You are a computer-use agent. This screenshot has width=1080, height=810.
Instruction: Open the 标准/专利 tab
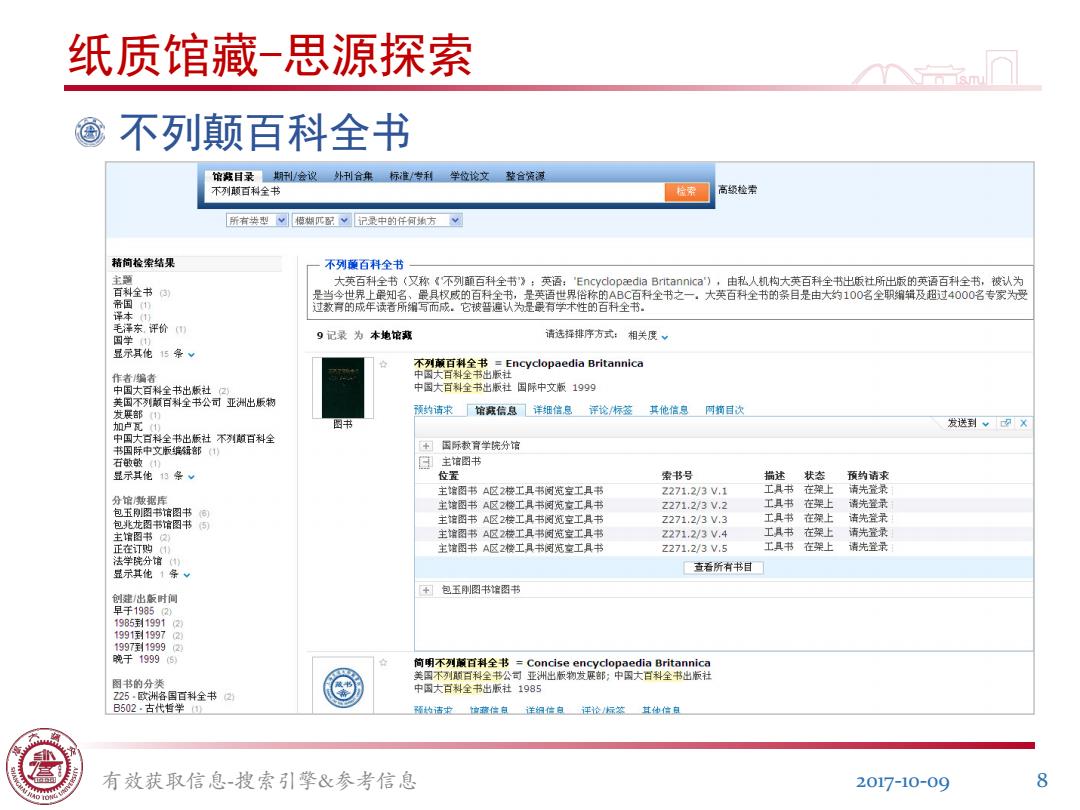point(411,176)
